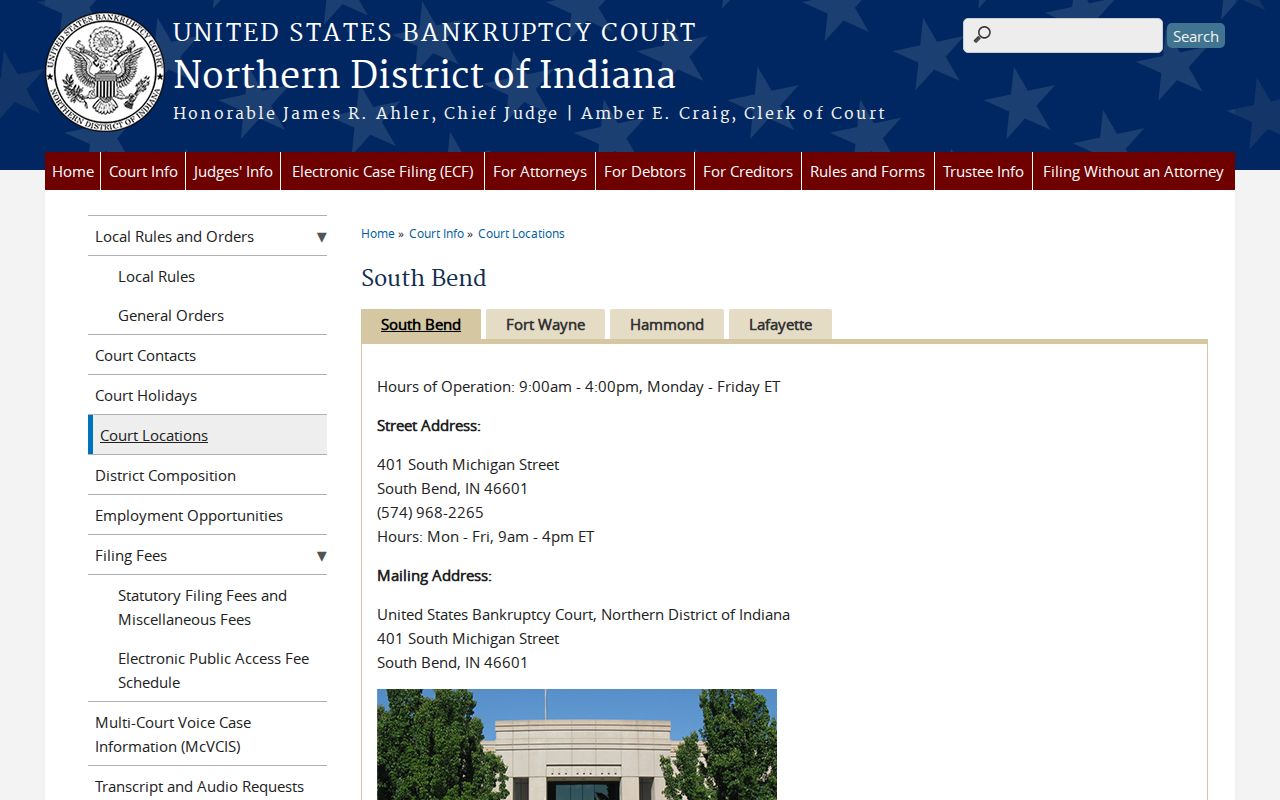Screen dimensions: 1280x800
Task: Open the Judges' Info menu
Action: pos(233,171)
